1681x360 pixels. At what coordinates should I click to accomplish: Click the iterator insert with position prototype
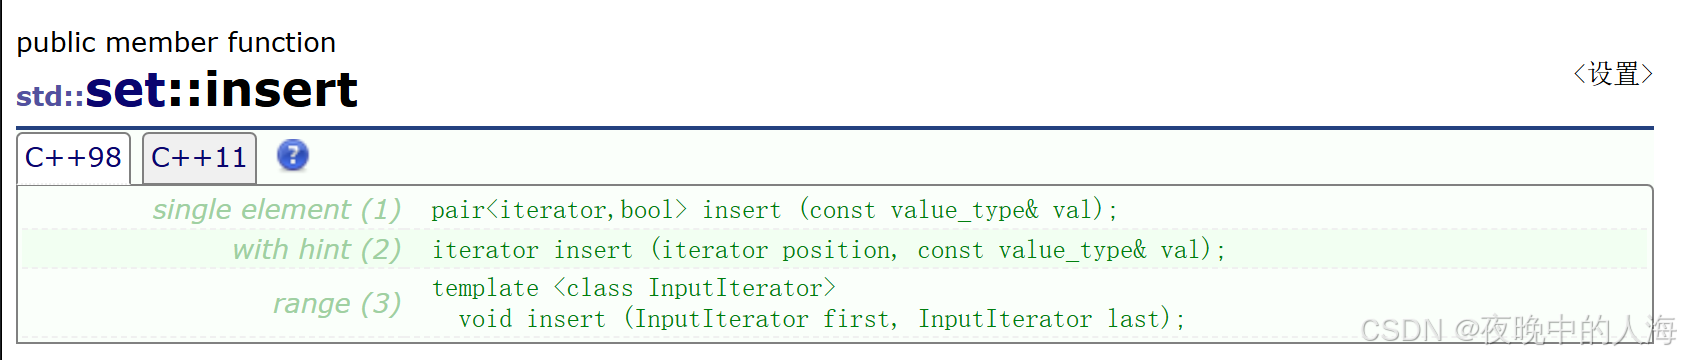coord(828,250)
